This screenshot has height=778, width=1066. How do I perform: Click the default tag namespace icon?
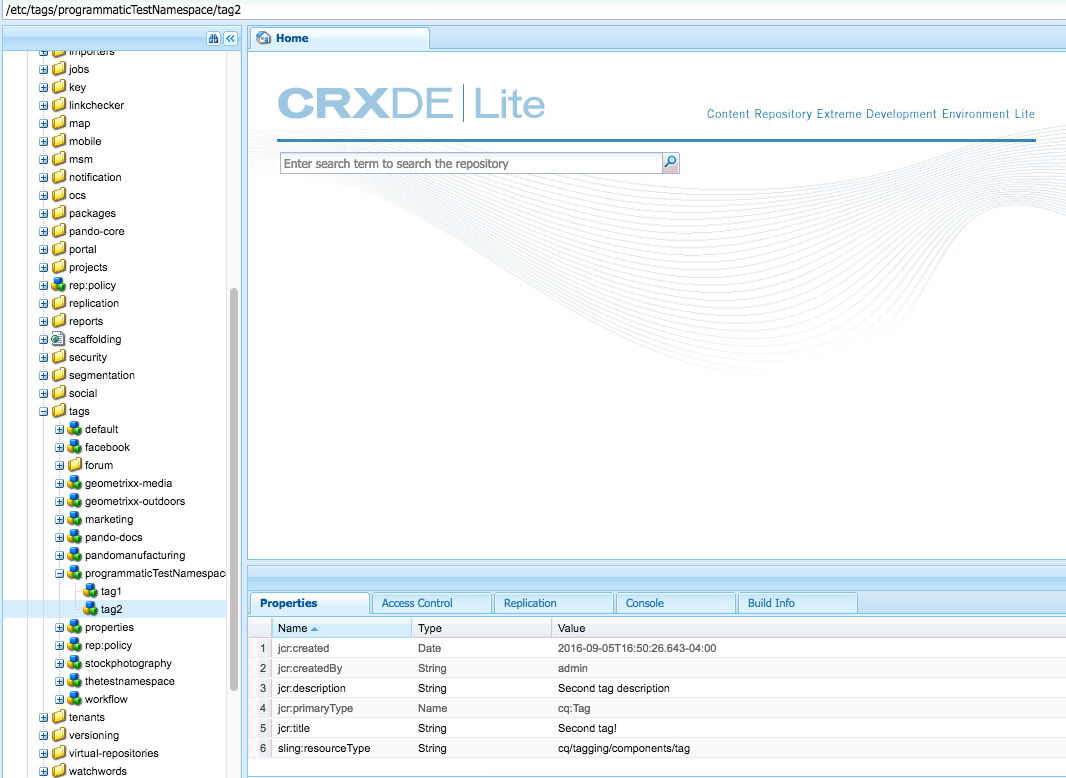tap(75, 429)
